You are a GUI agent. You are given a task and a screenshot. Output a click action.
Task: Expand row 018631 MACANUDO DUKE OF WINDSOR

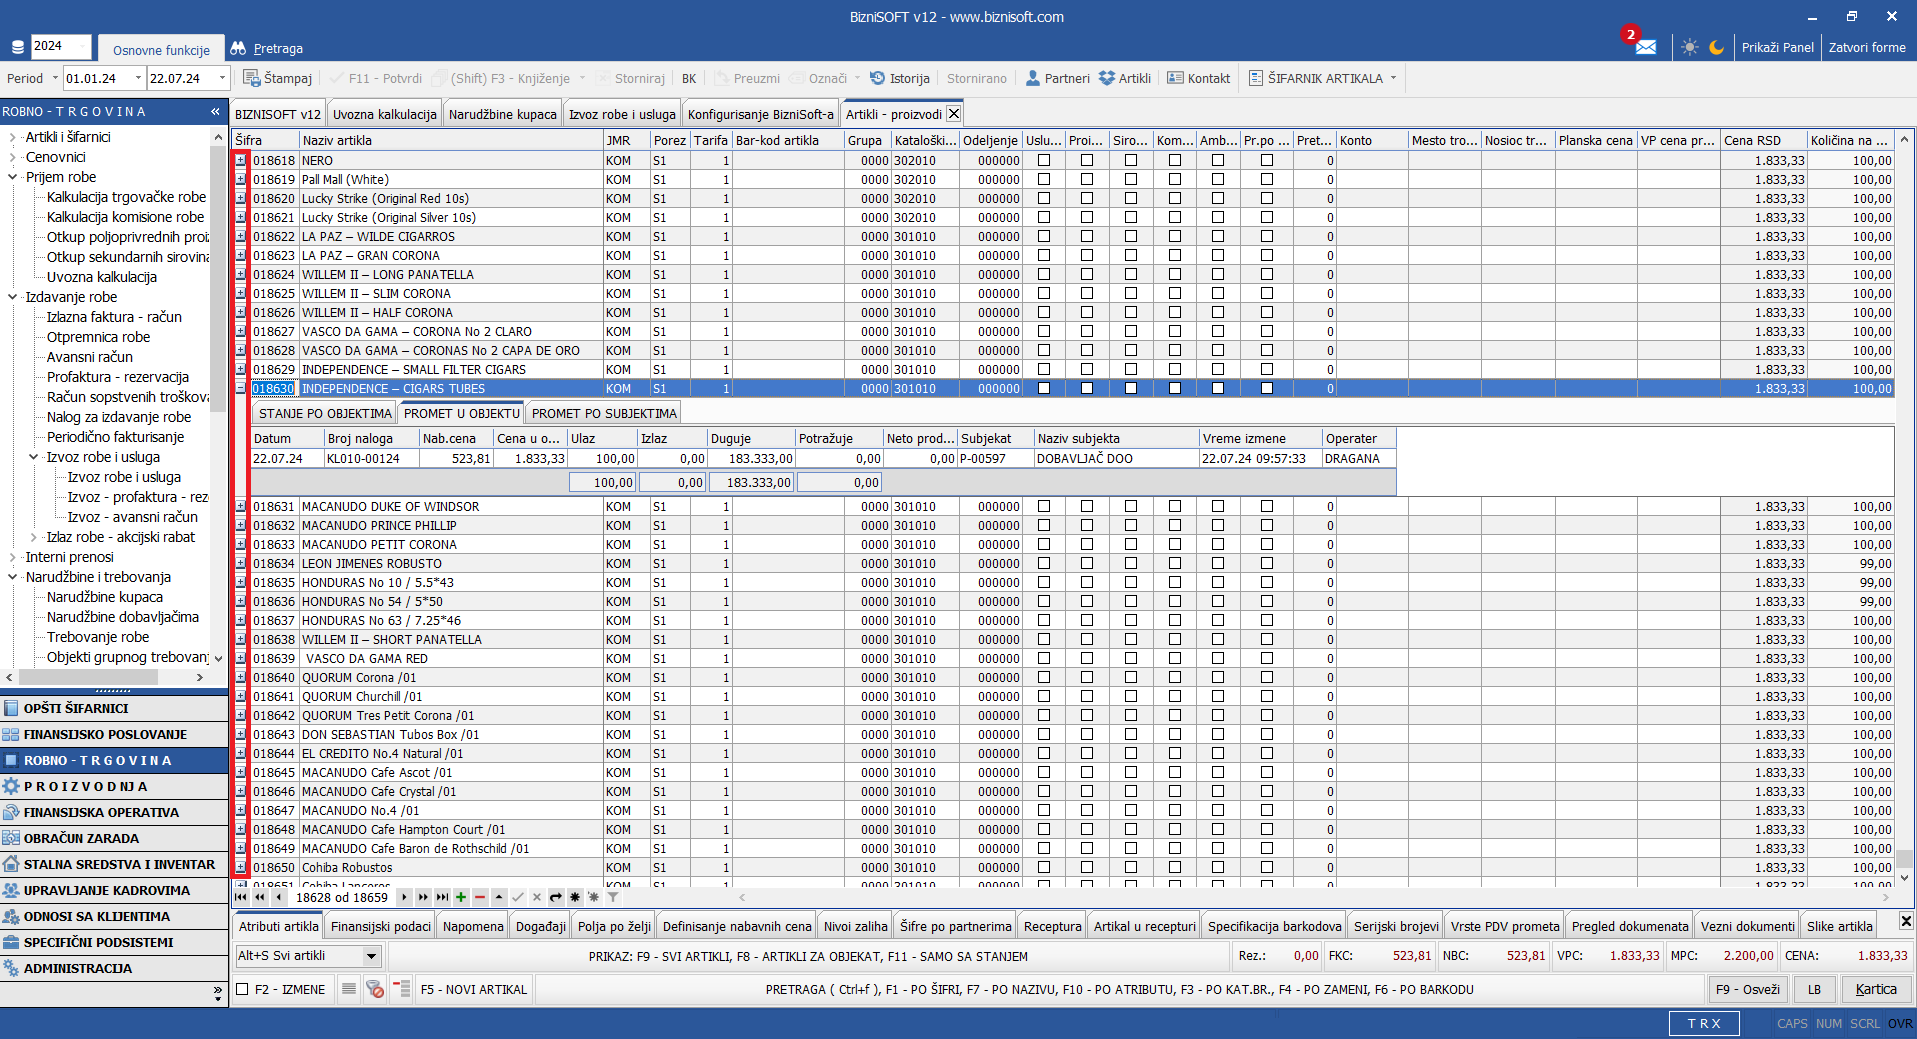(241, 506)
